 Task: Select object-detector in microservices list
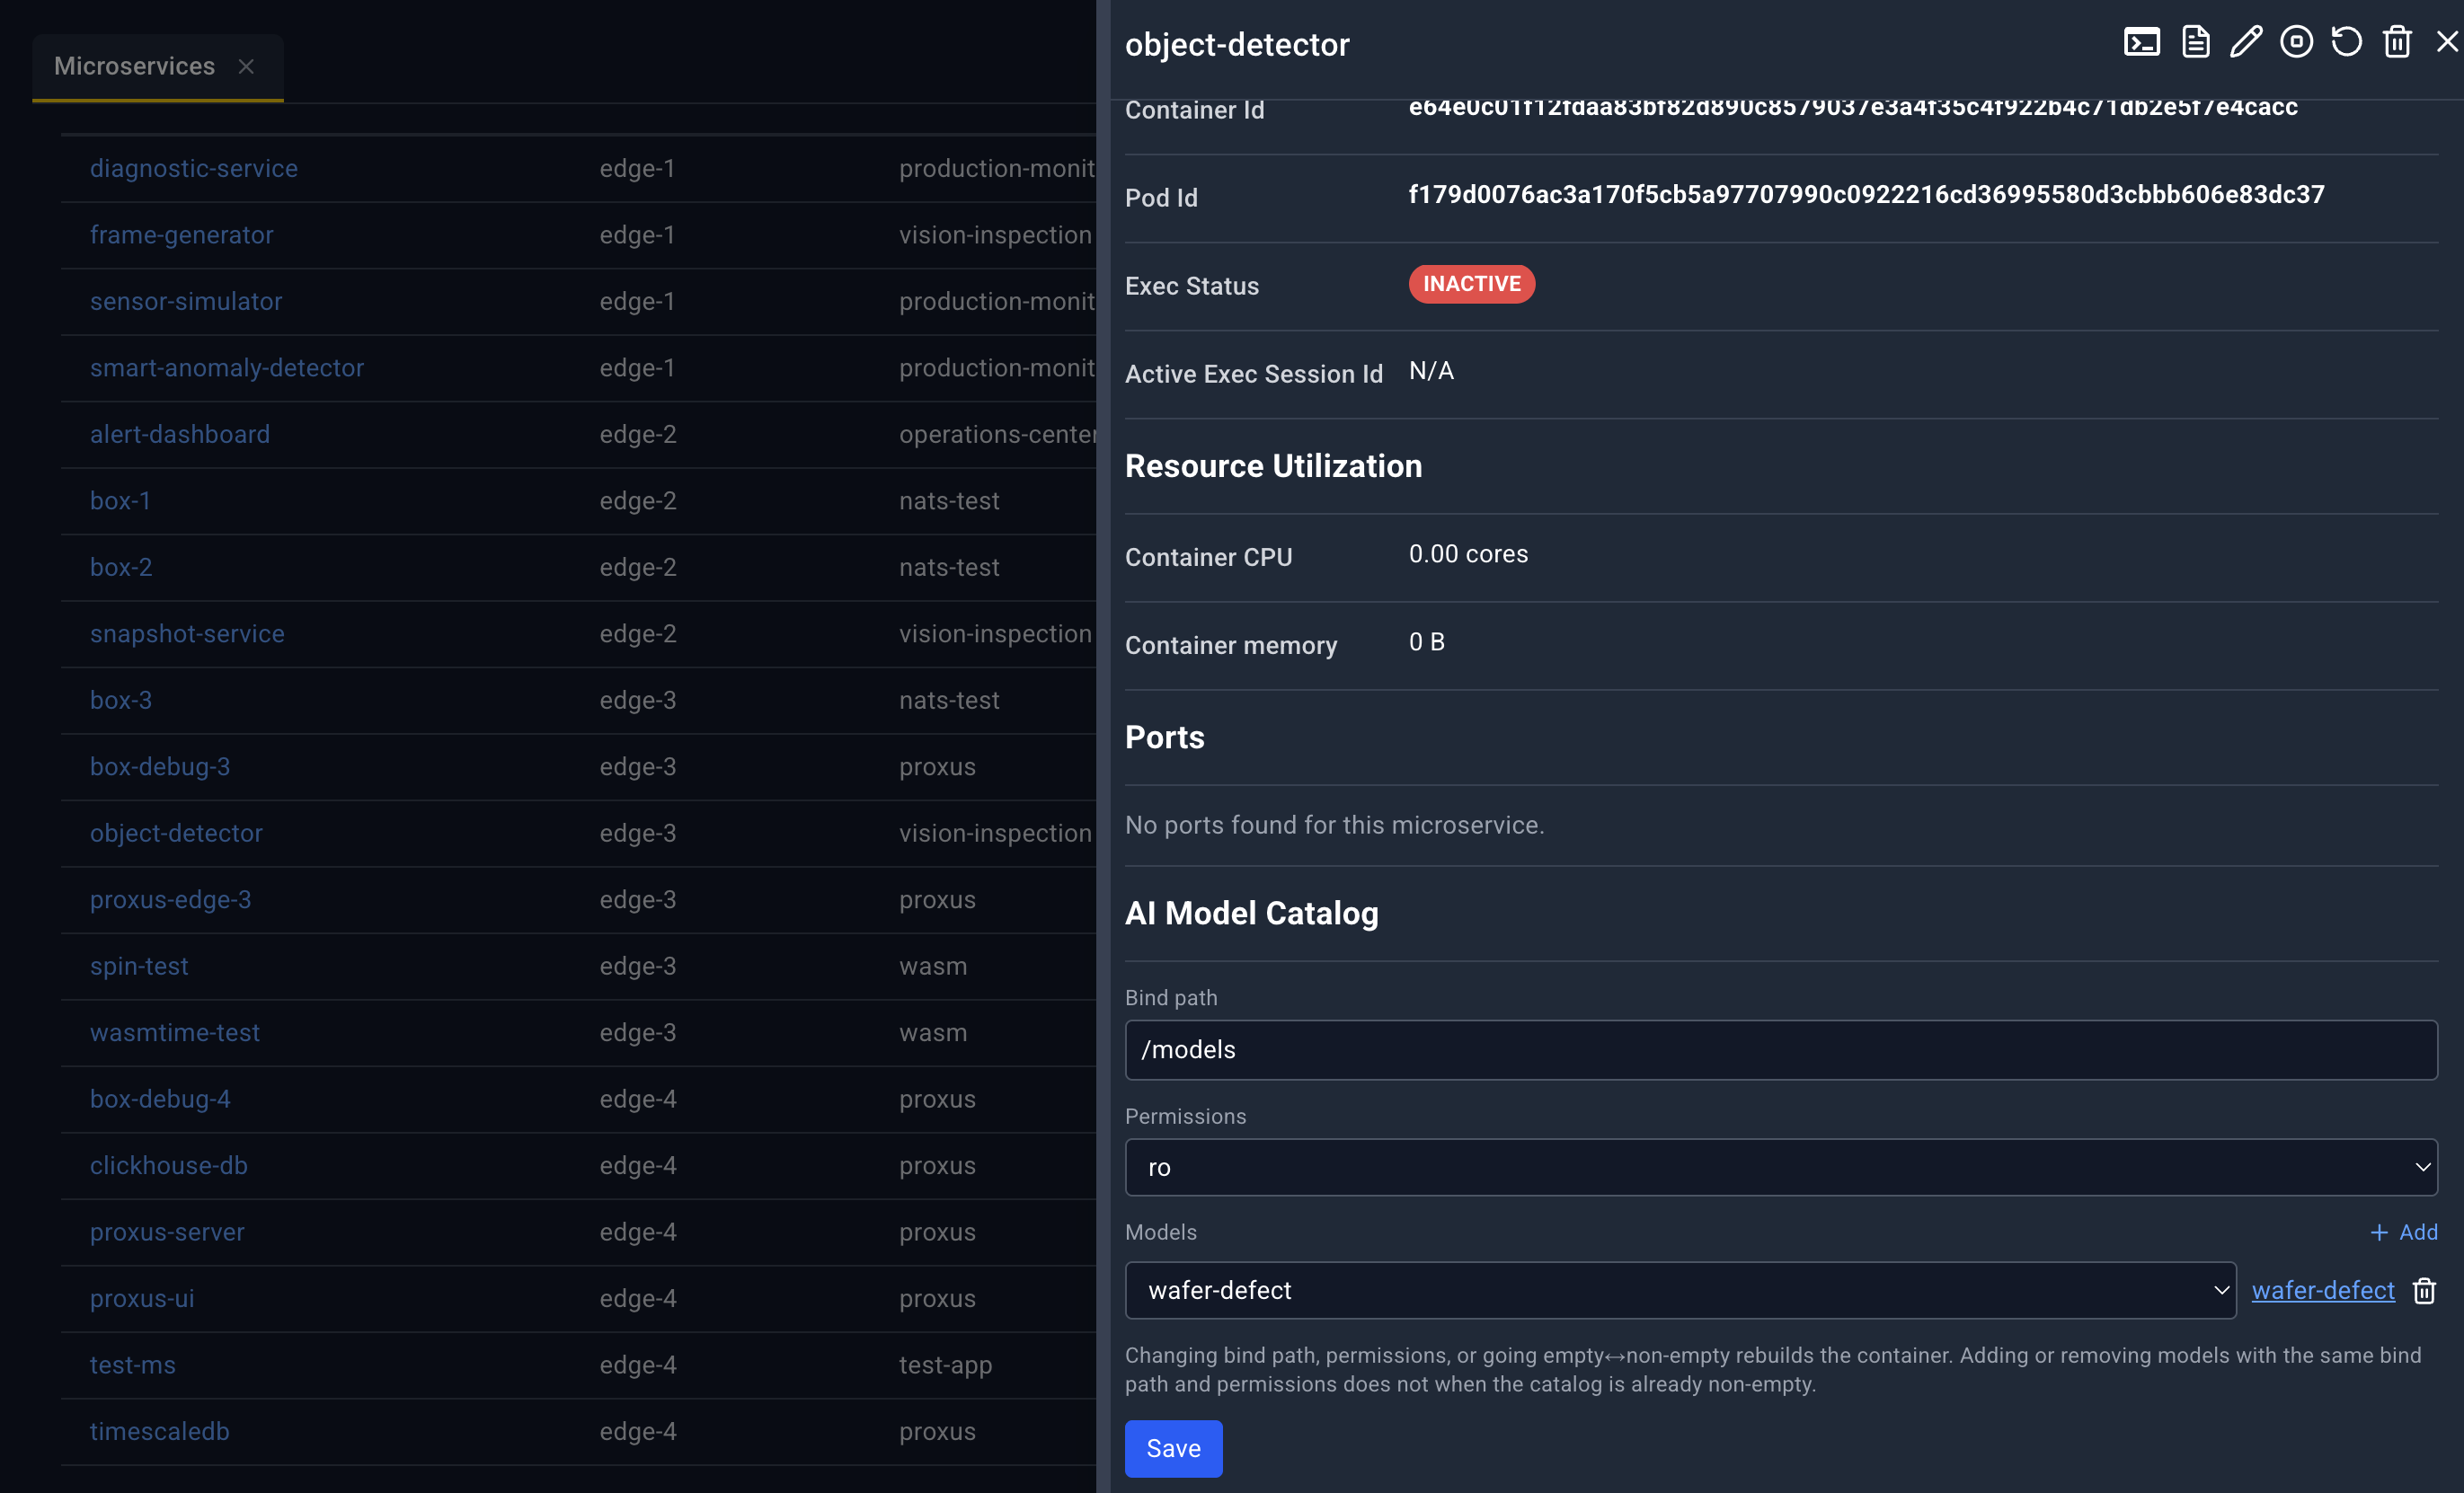[x=176, y=833]
